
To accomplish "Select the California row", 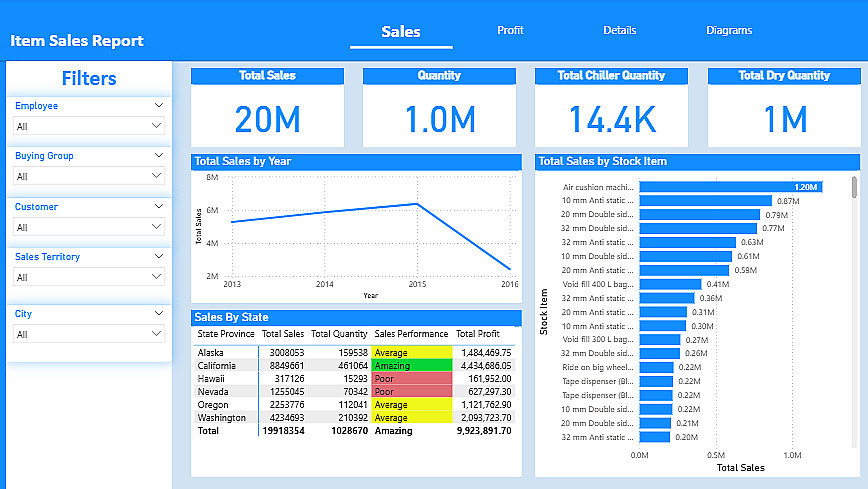I will pyautogui.click(x=354, y=366).
